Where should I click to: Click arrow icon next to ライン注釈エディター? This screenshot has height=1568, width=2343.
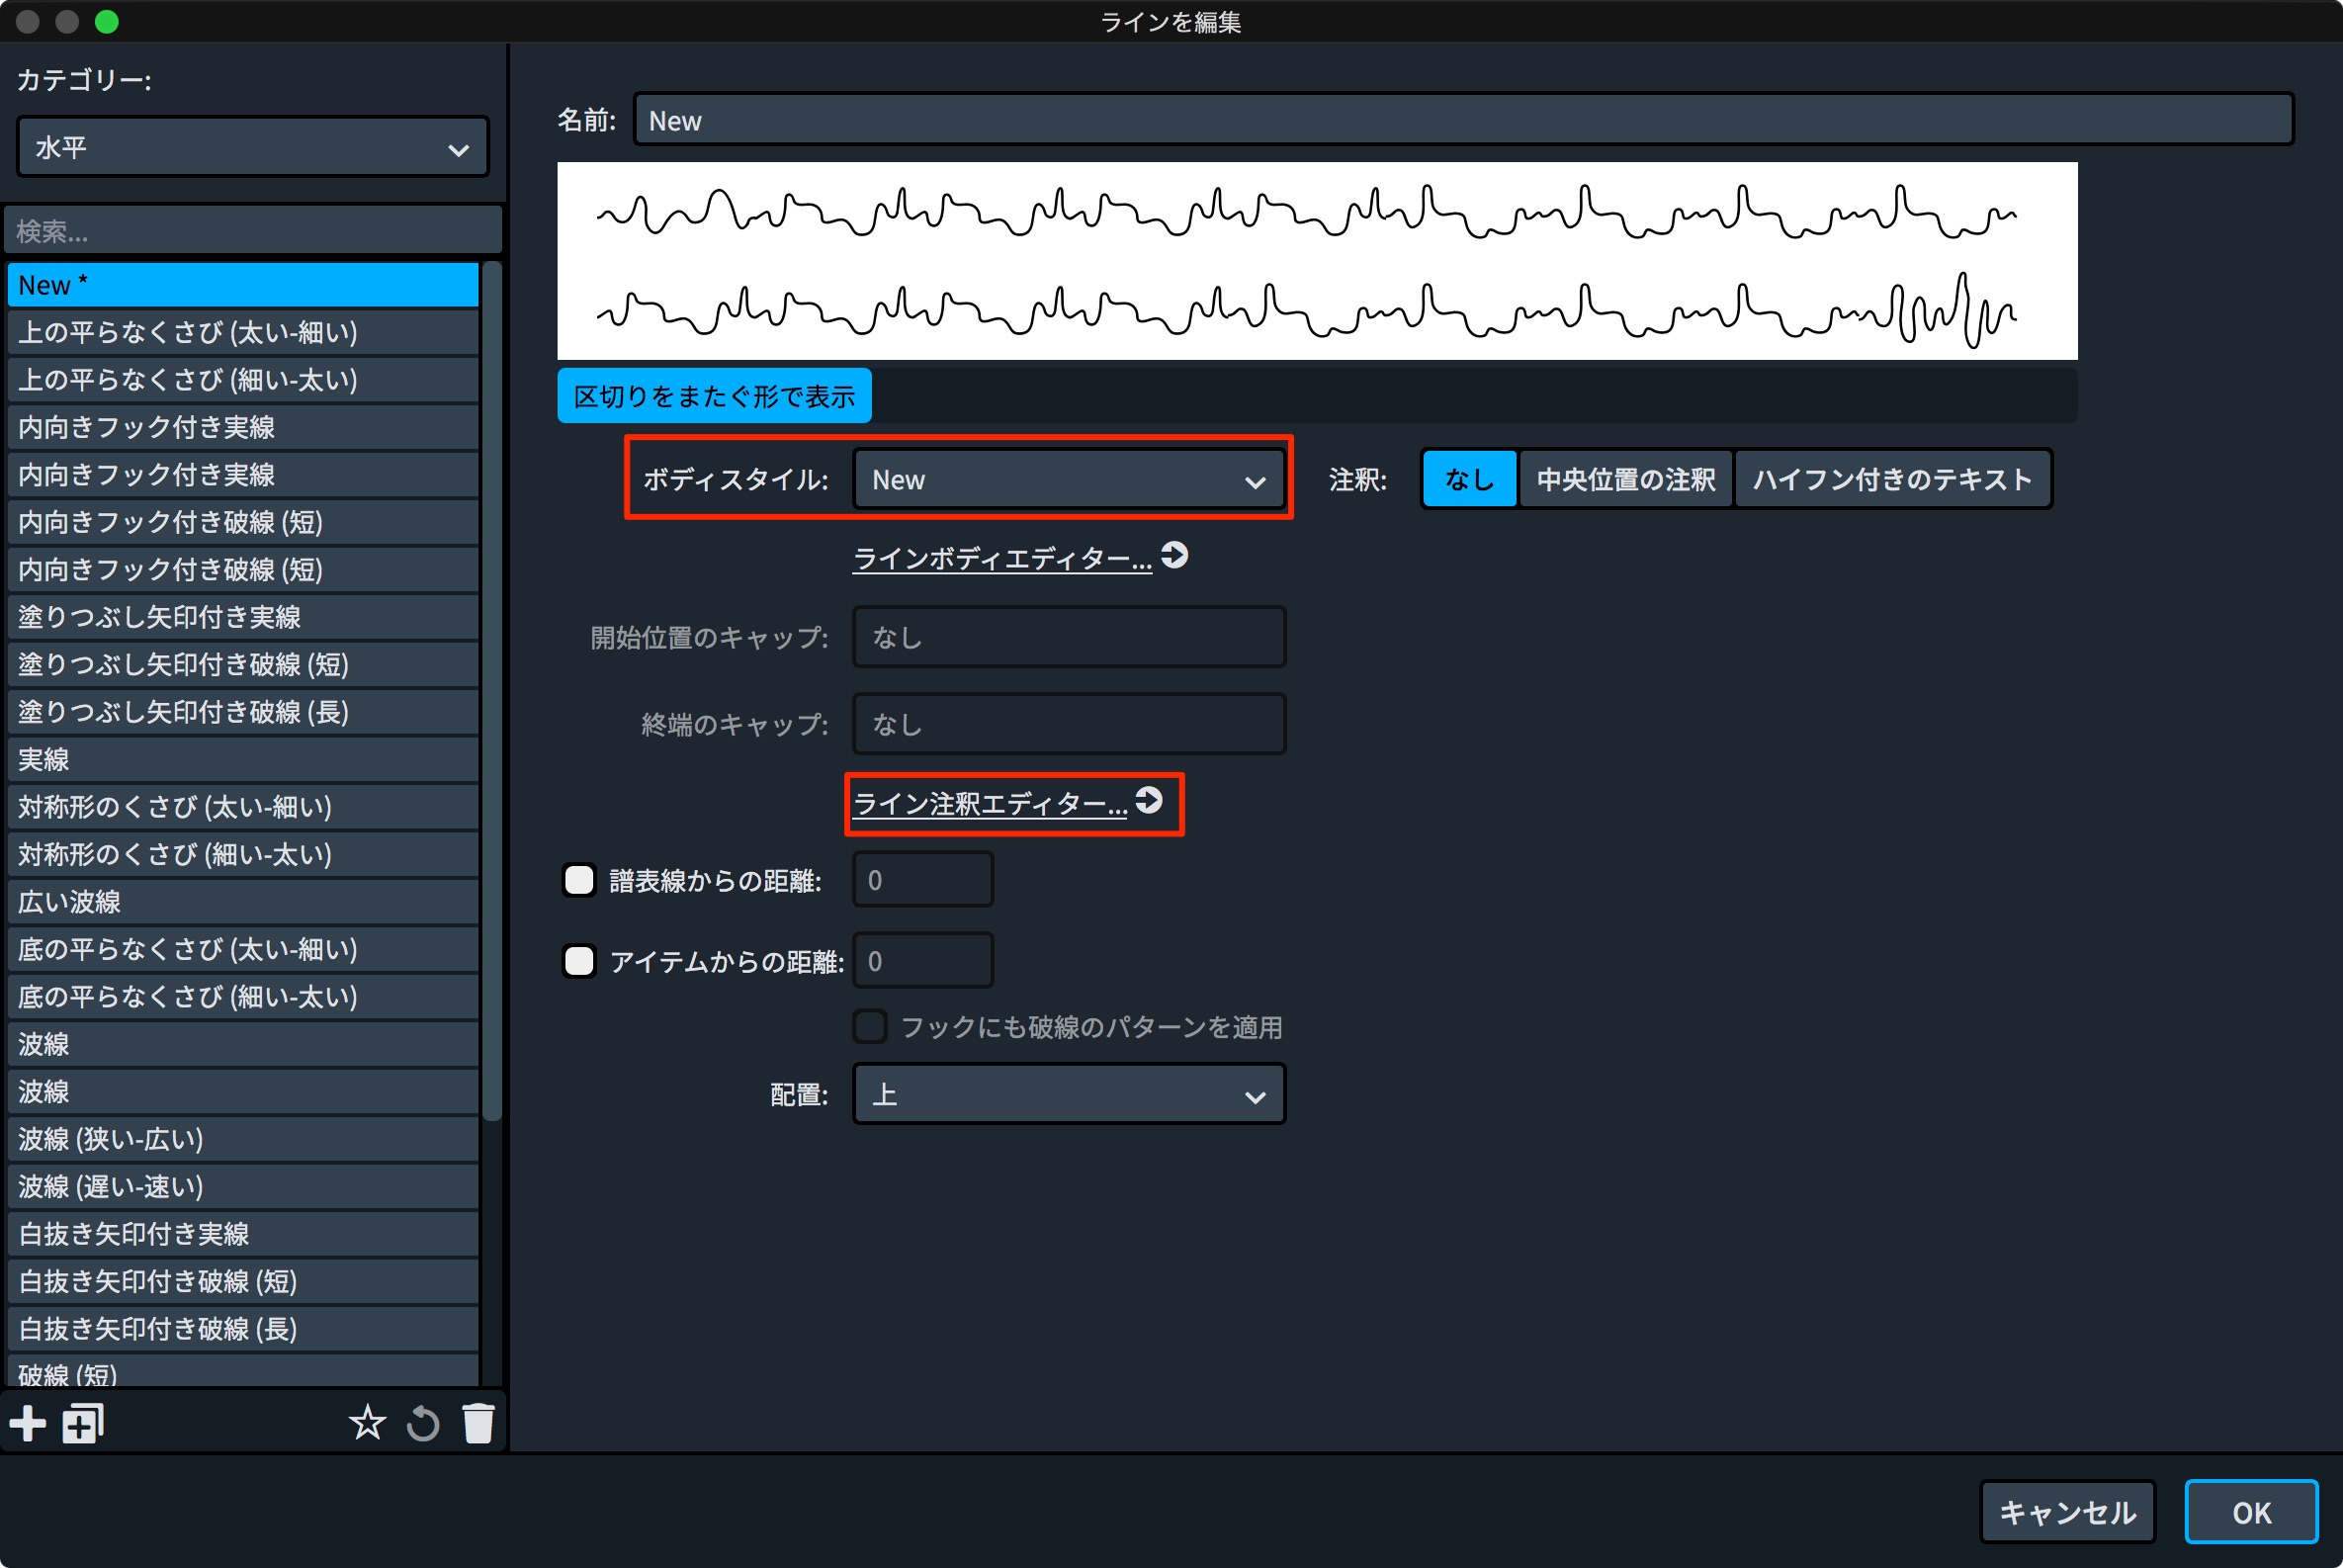click(x=1149, y=800)
